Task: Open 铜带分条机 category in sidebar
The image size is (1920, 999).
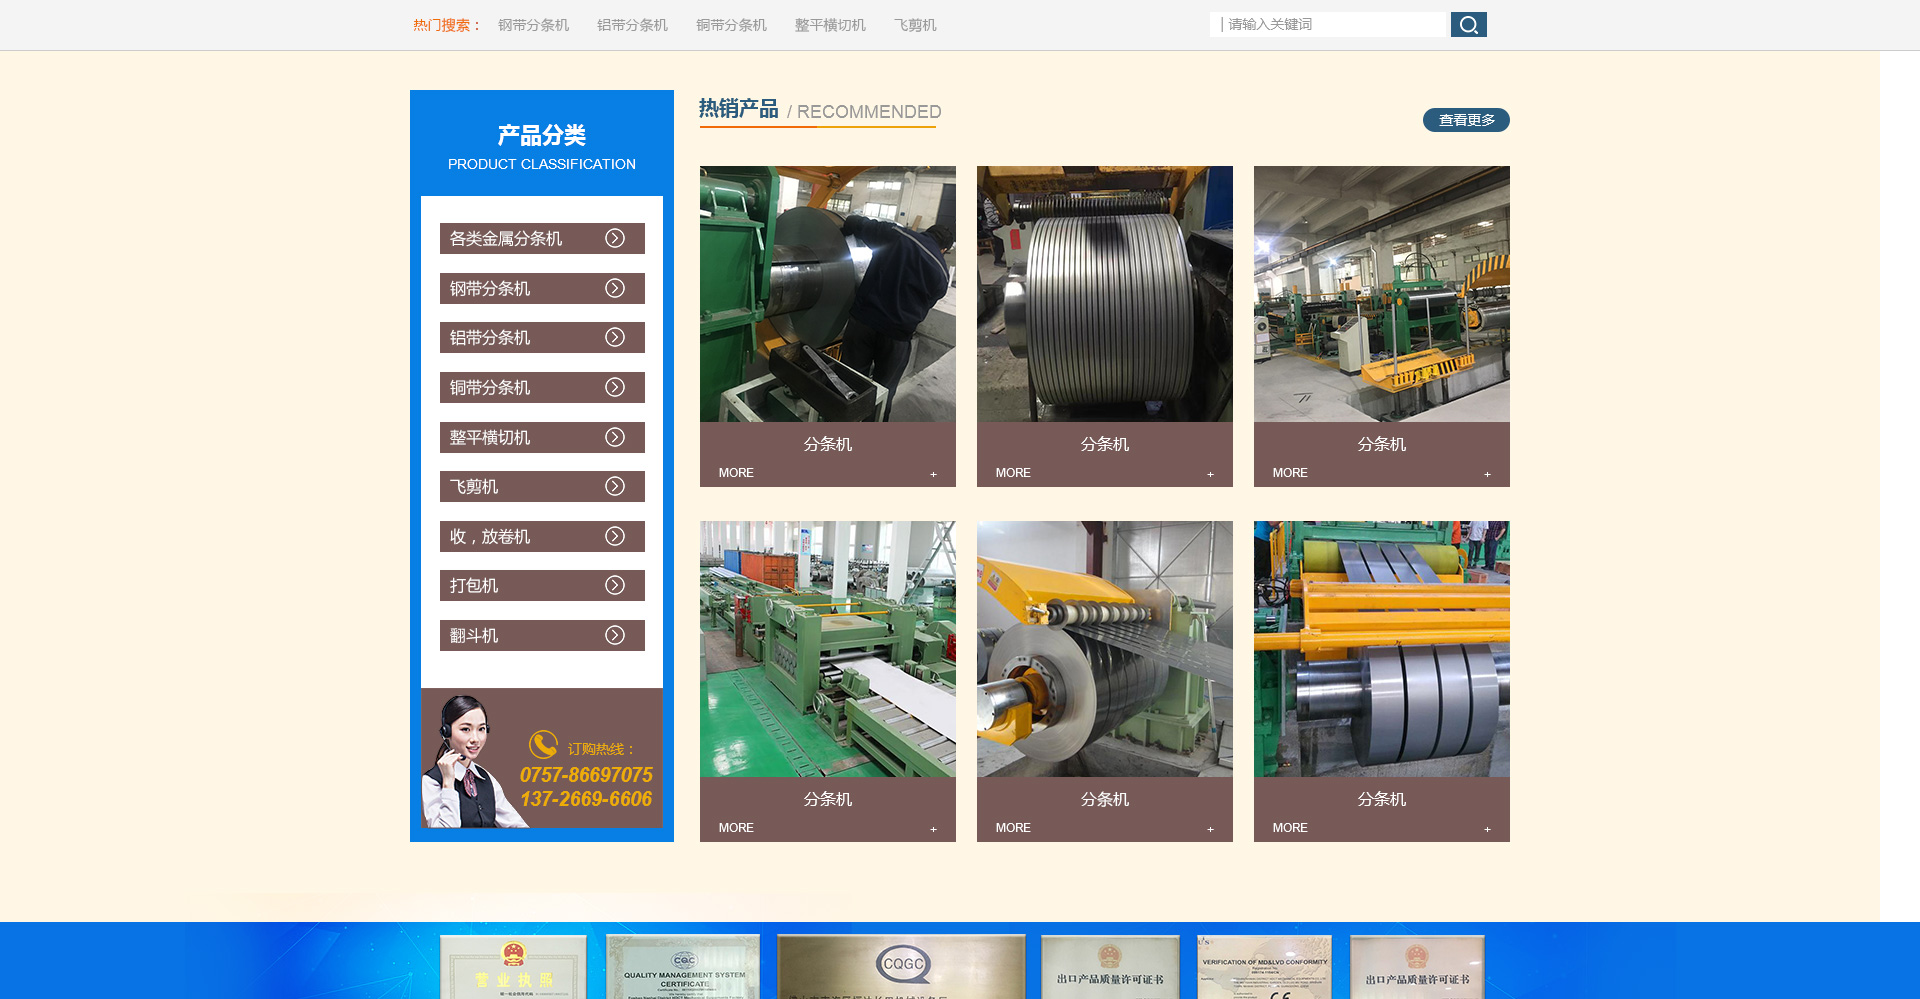Action: pyautogui.click(x=490, y=388)
